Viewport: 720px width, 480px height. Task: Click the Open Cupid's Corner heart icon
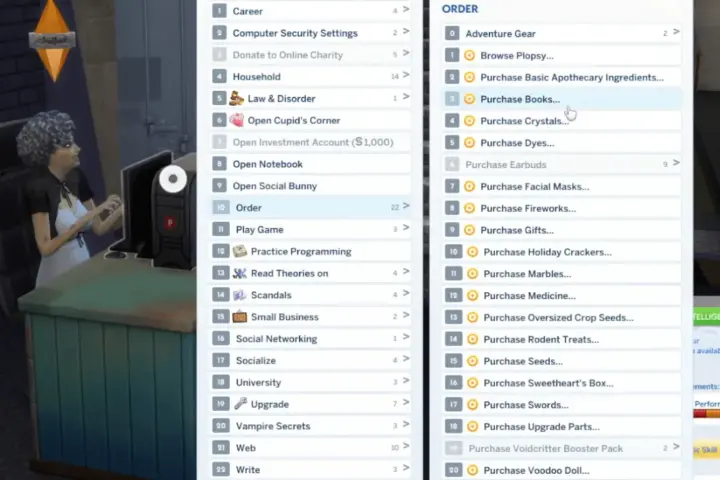tap(236, 120)
